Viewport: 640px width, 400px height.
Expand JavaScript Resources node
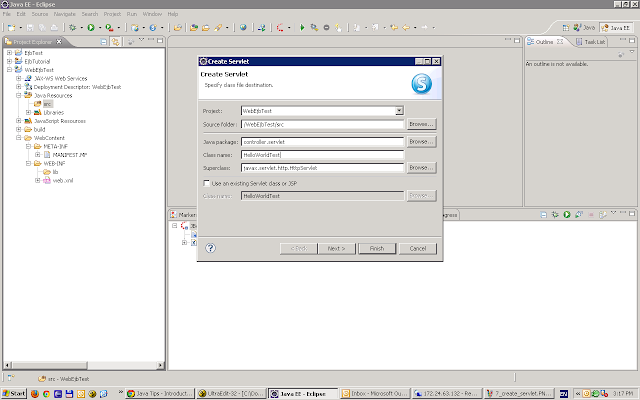point(18,121)
